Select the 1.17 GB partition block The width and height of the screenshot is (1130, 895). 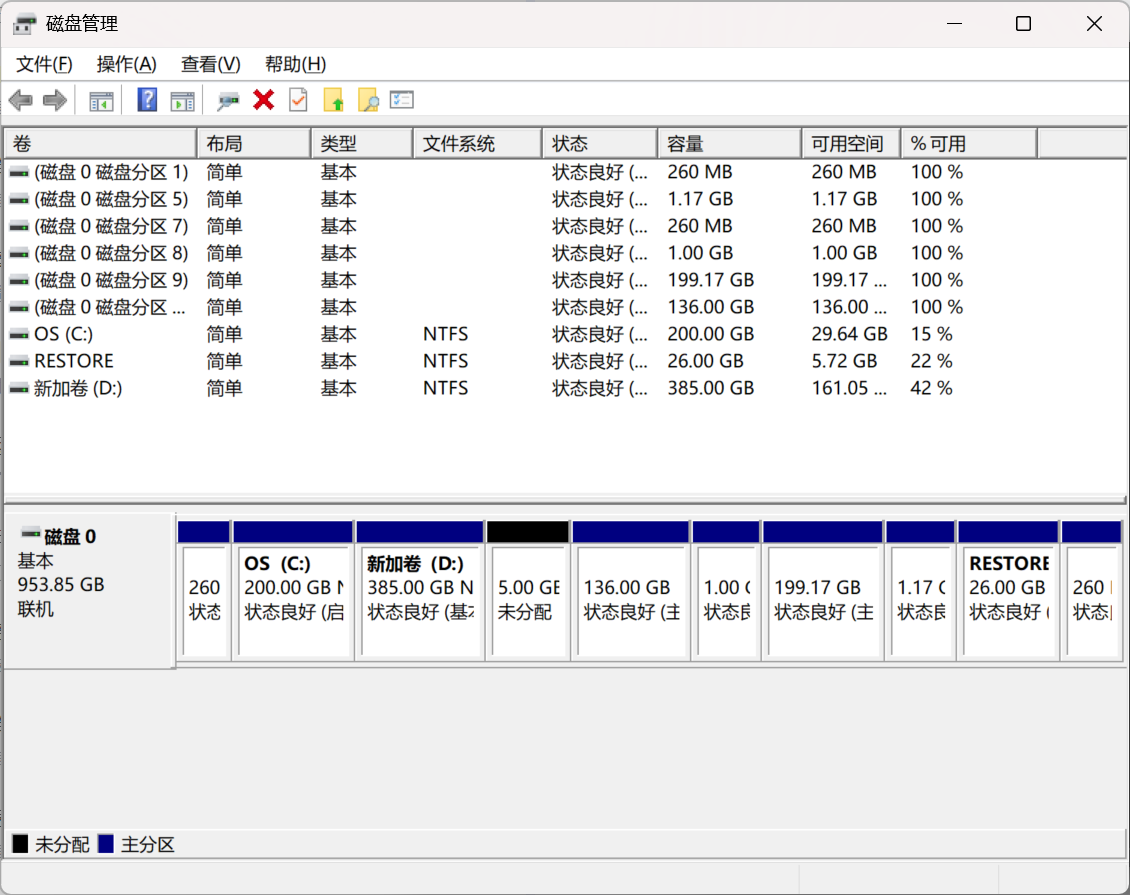(x=920, y=590)
